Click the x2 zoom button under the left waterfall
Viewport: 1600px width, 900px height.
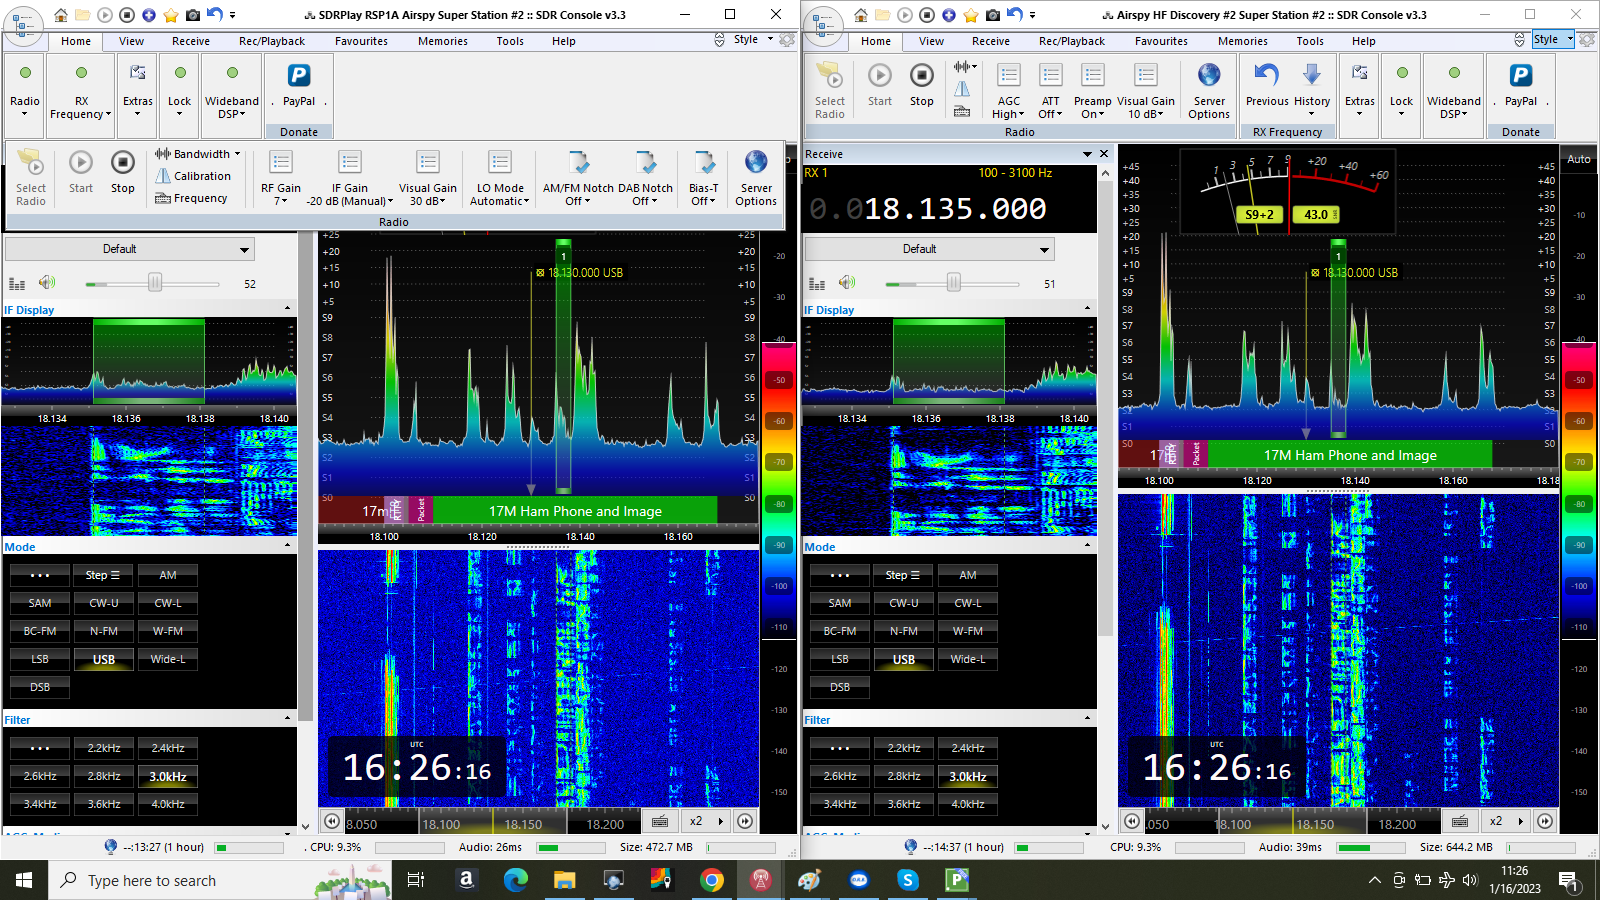coord(696,821)
